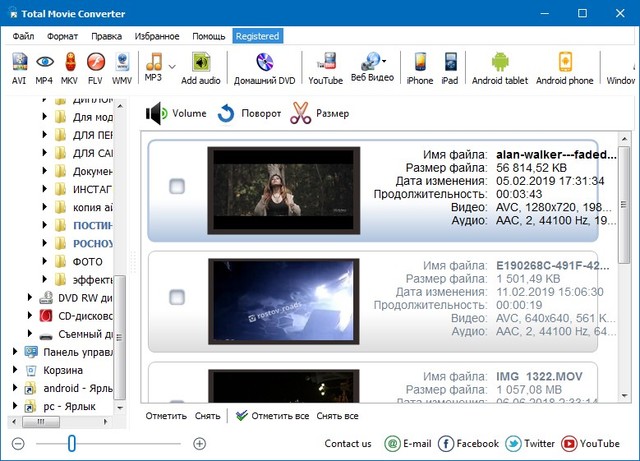Open the Facebook link in footer
640x461 pixels.
click(468, 443)
